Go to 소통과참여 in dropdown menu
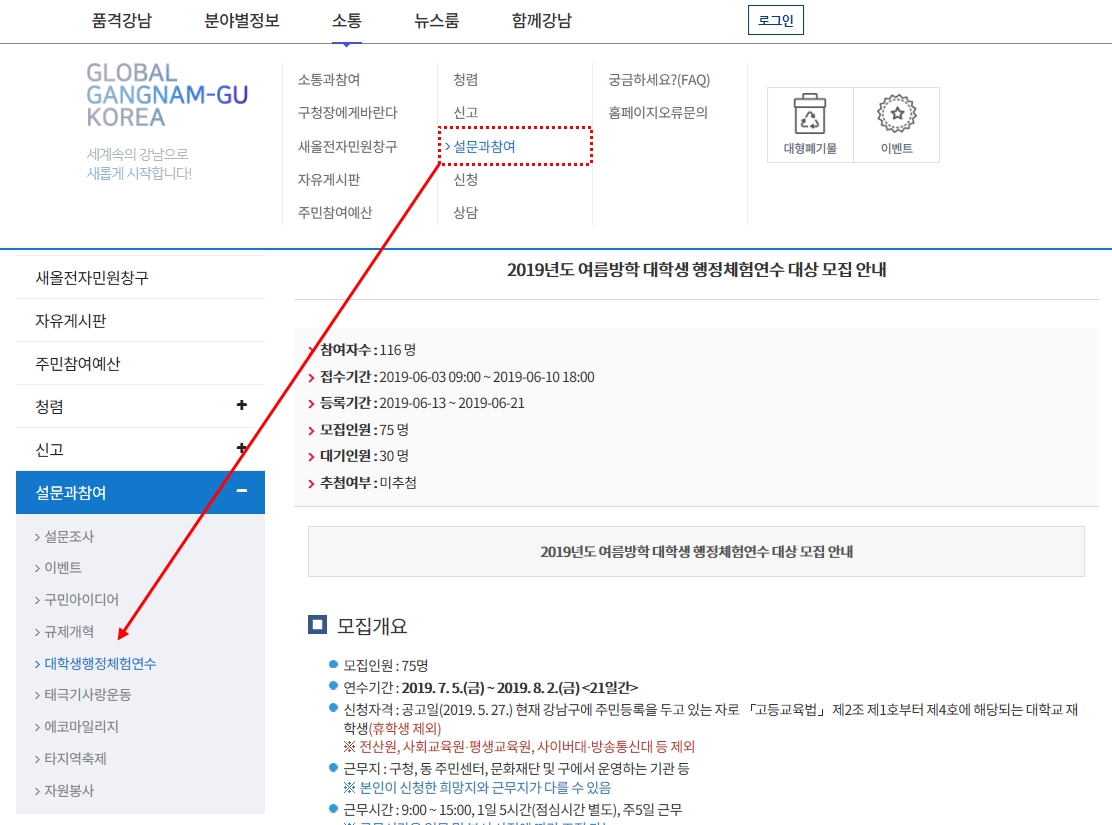This screenshot has width=1112, height=825. [329, 79]
